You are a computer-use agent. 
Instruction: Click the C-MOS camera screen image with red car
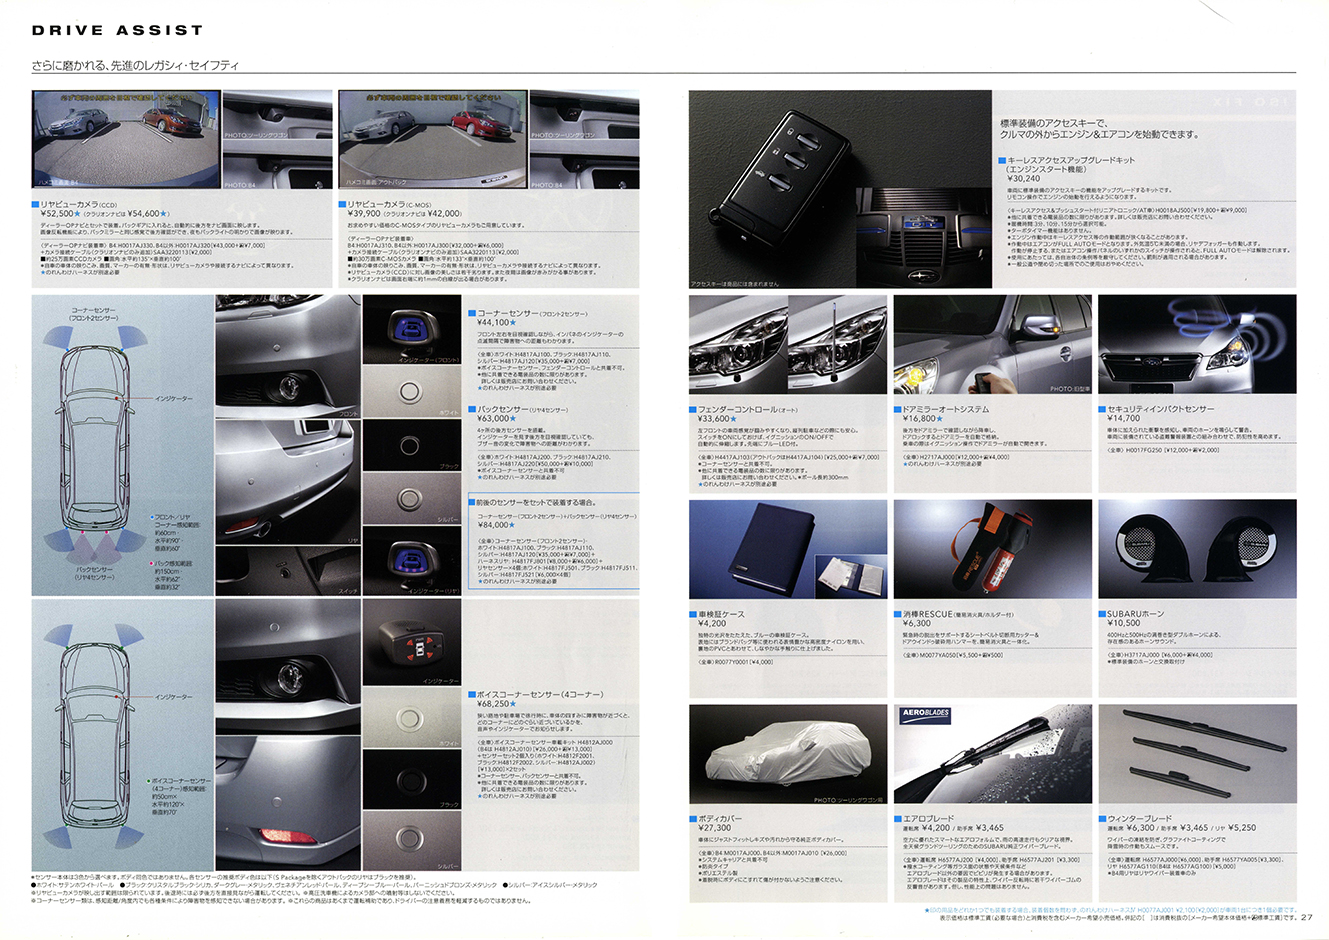pos(432,139)
